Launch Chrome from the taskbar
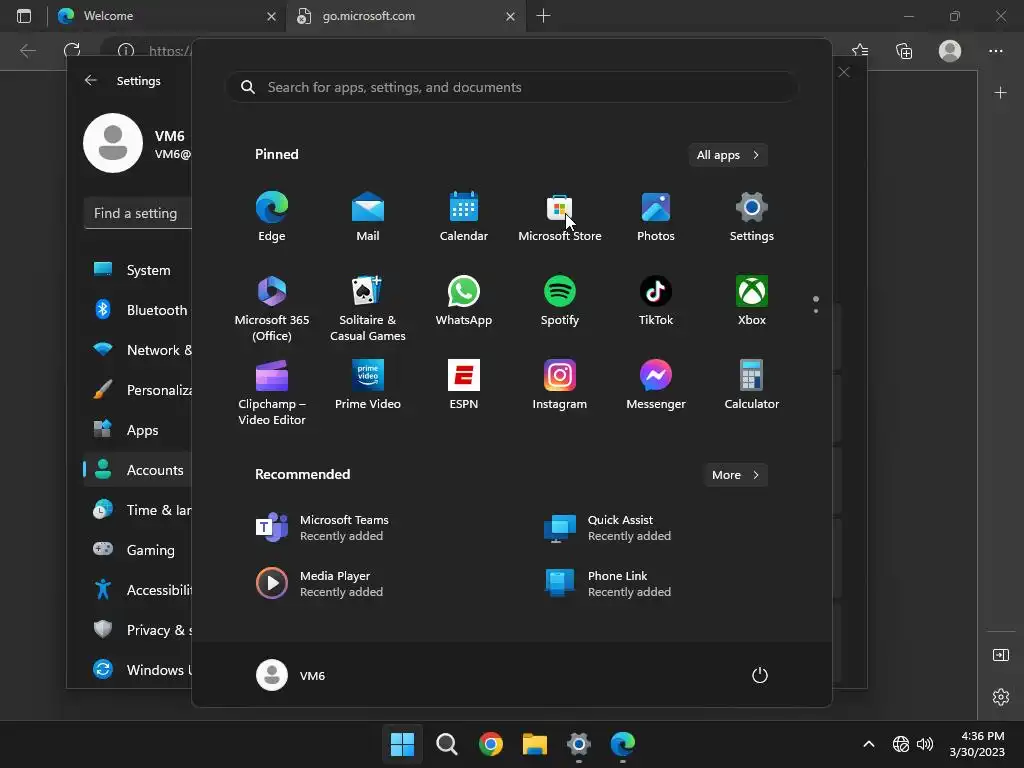Viewport: 1024px width, 768px height. point(491,744)
